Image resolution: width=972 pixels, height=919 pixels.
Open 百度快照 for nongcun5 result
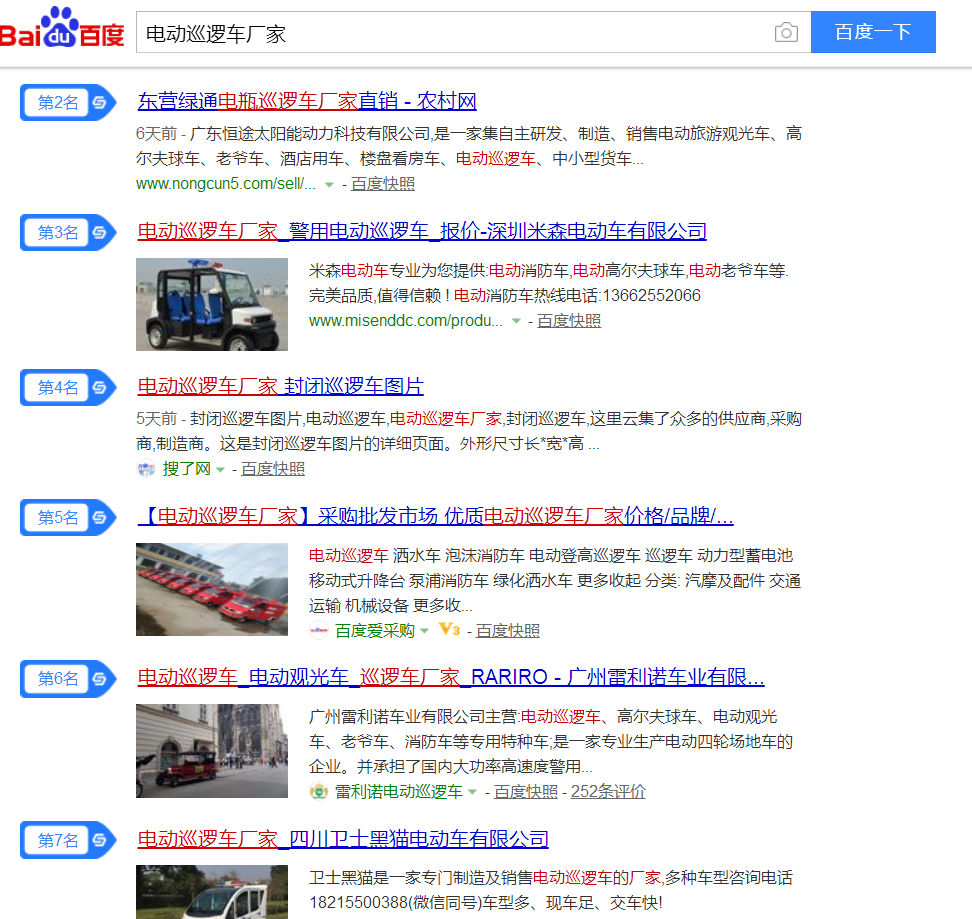coord(383,184)
